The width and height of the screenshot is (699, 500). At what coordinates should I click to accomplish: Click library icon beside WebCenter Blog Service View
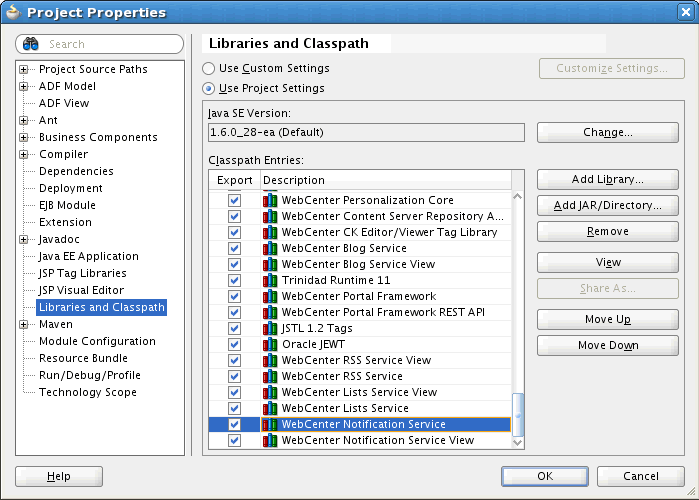(x=270, y=264)
